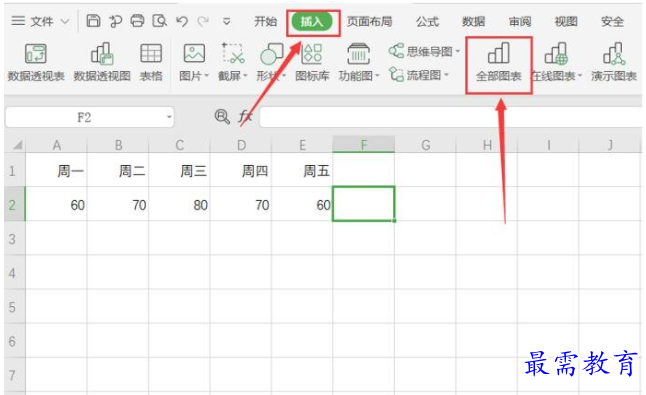The width and height of the screenshot is (646, 395).
Task: Click the export-to-PDF icon in quick toolbar
Action: (115, 21)
